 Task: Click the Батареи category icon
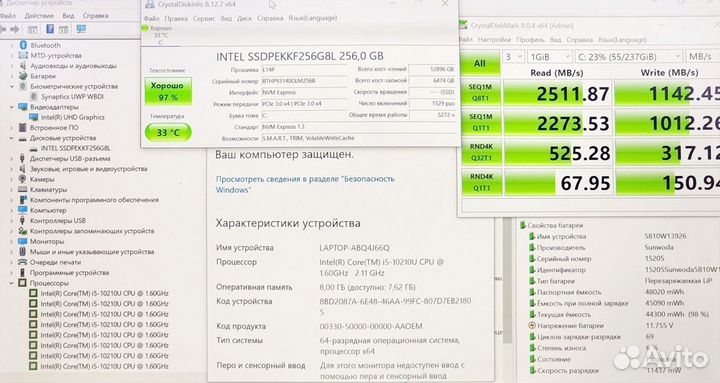pyautogui.click(x=23, y=76)
